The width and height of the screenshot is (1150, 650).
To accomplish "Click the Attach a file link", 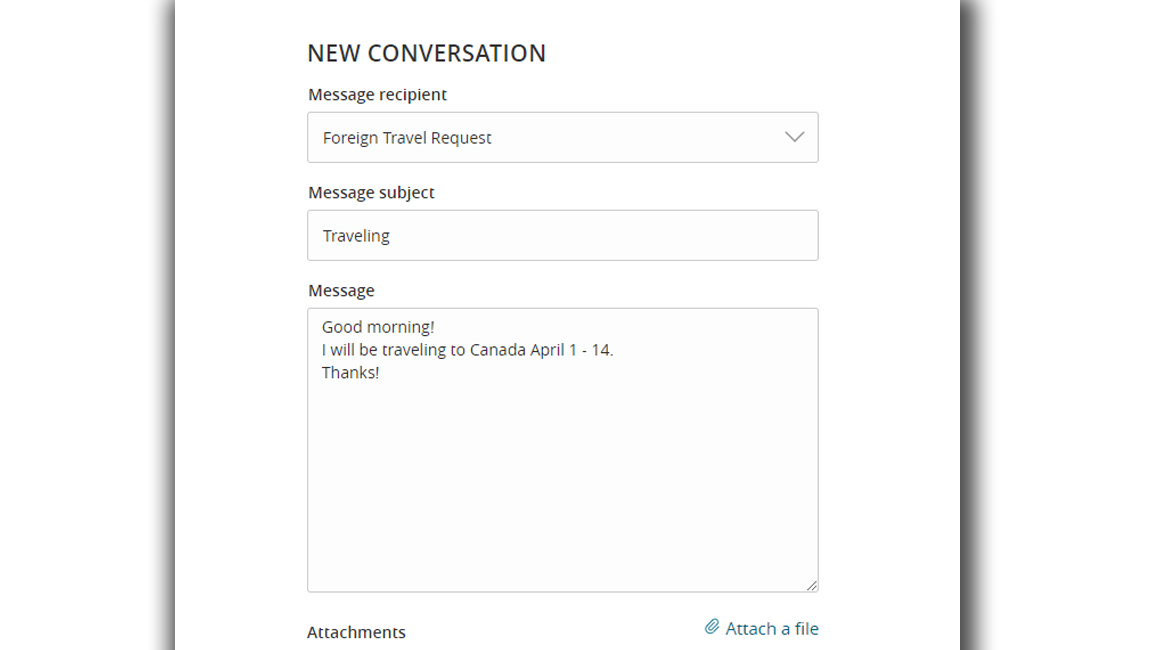I will tap(770, 628).
